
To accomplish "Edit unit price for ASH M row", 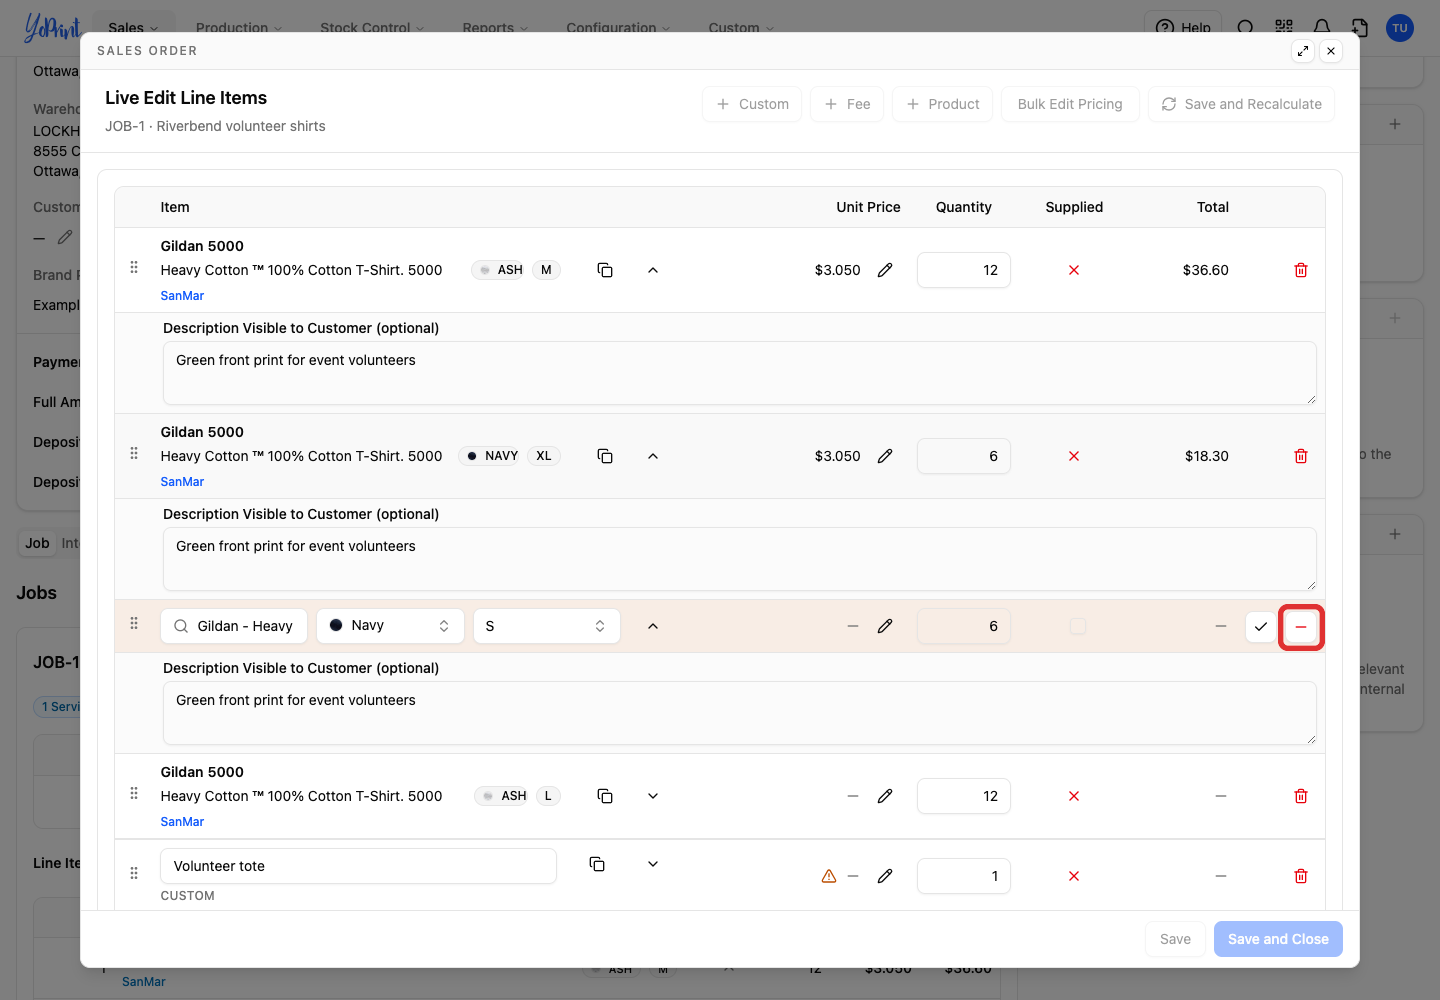I will [885, 270].
